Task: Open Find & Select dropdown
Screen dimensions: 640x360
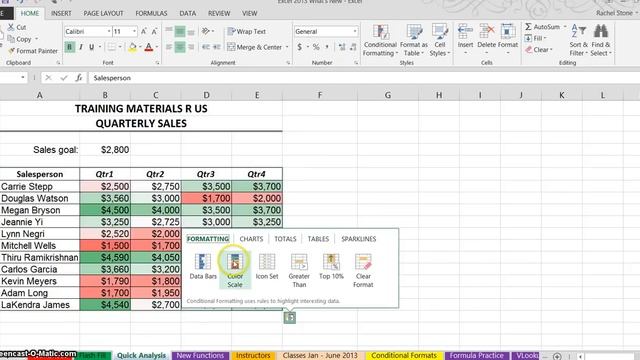Action: (x=600, y=40)
